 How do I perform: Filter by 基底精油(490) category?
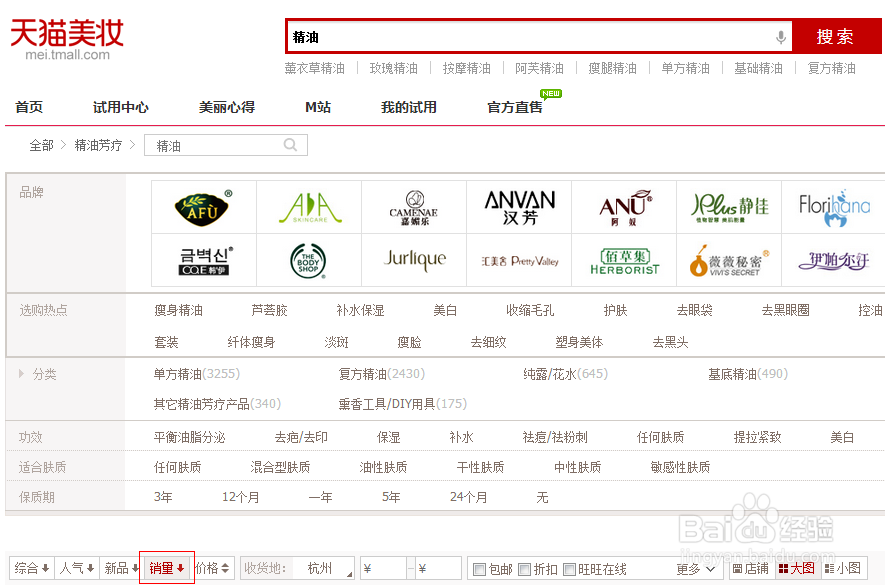748,374
